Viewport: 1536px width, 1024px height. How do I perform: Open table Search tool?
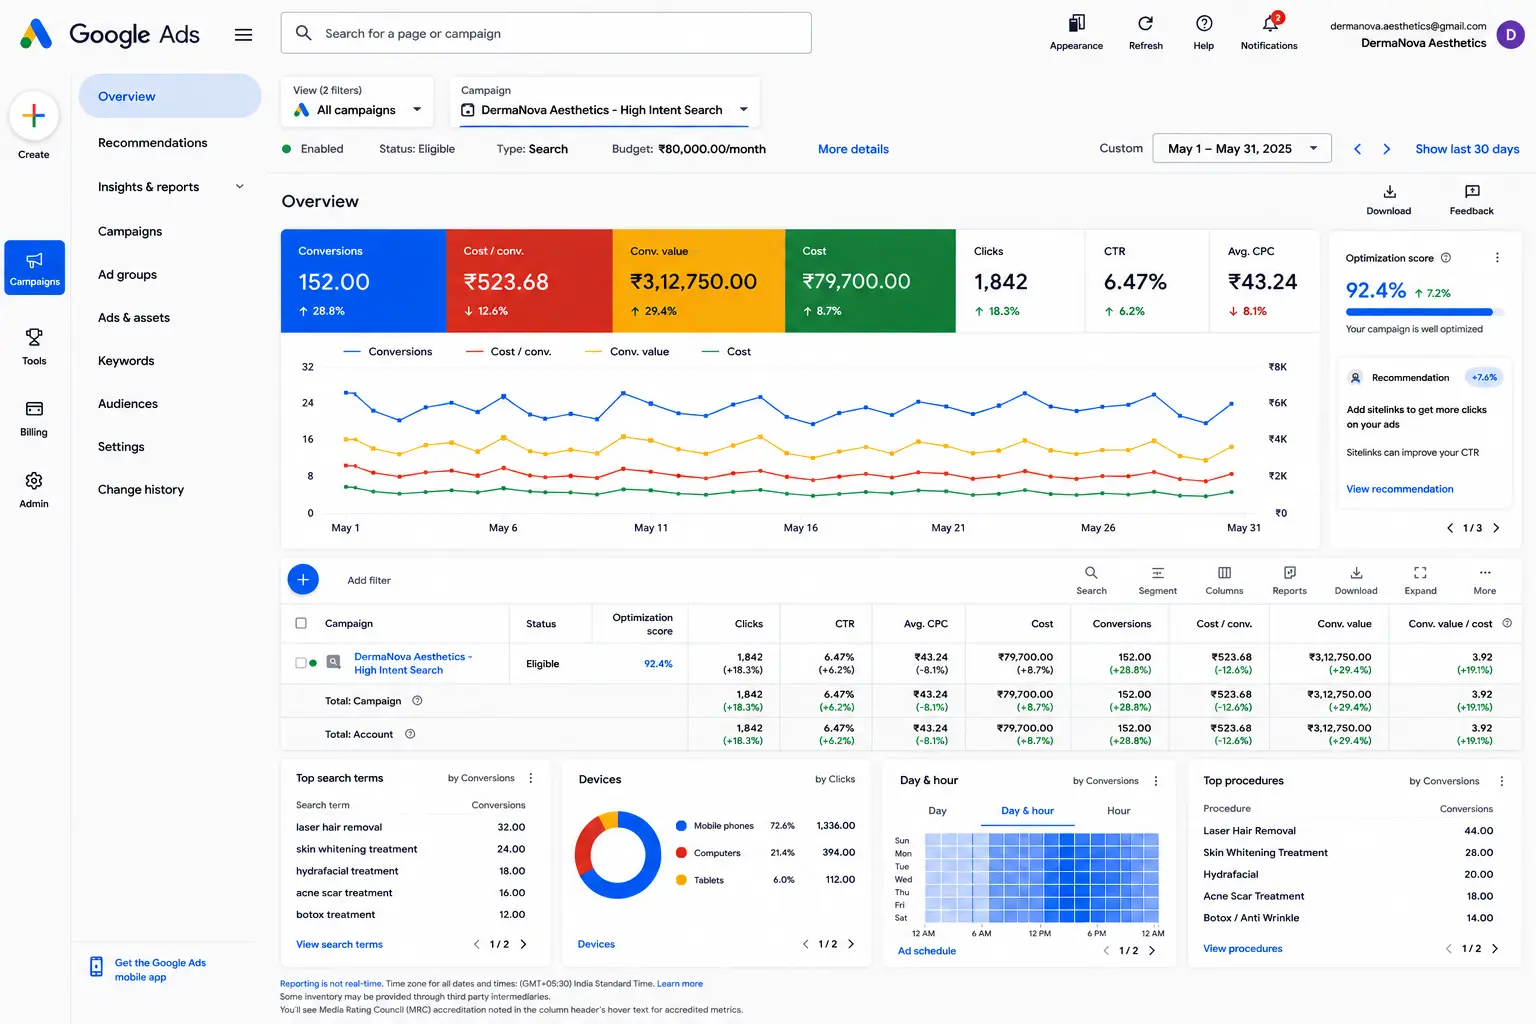pyautogui.click(x=1091, y=579)
